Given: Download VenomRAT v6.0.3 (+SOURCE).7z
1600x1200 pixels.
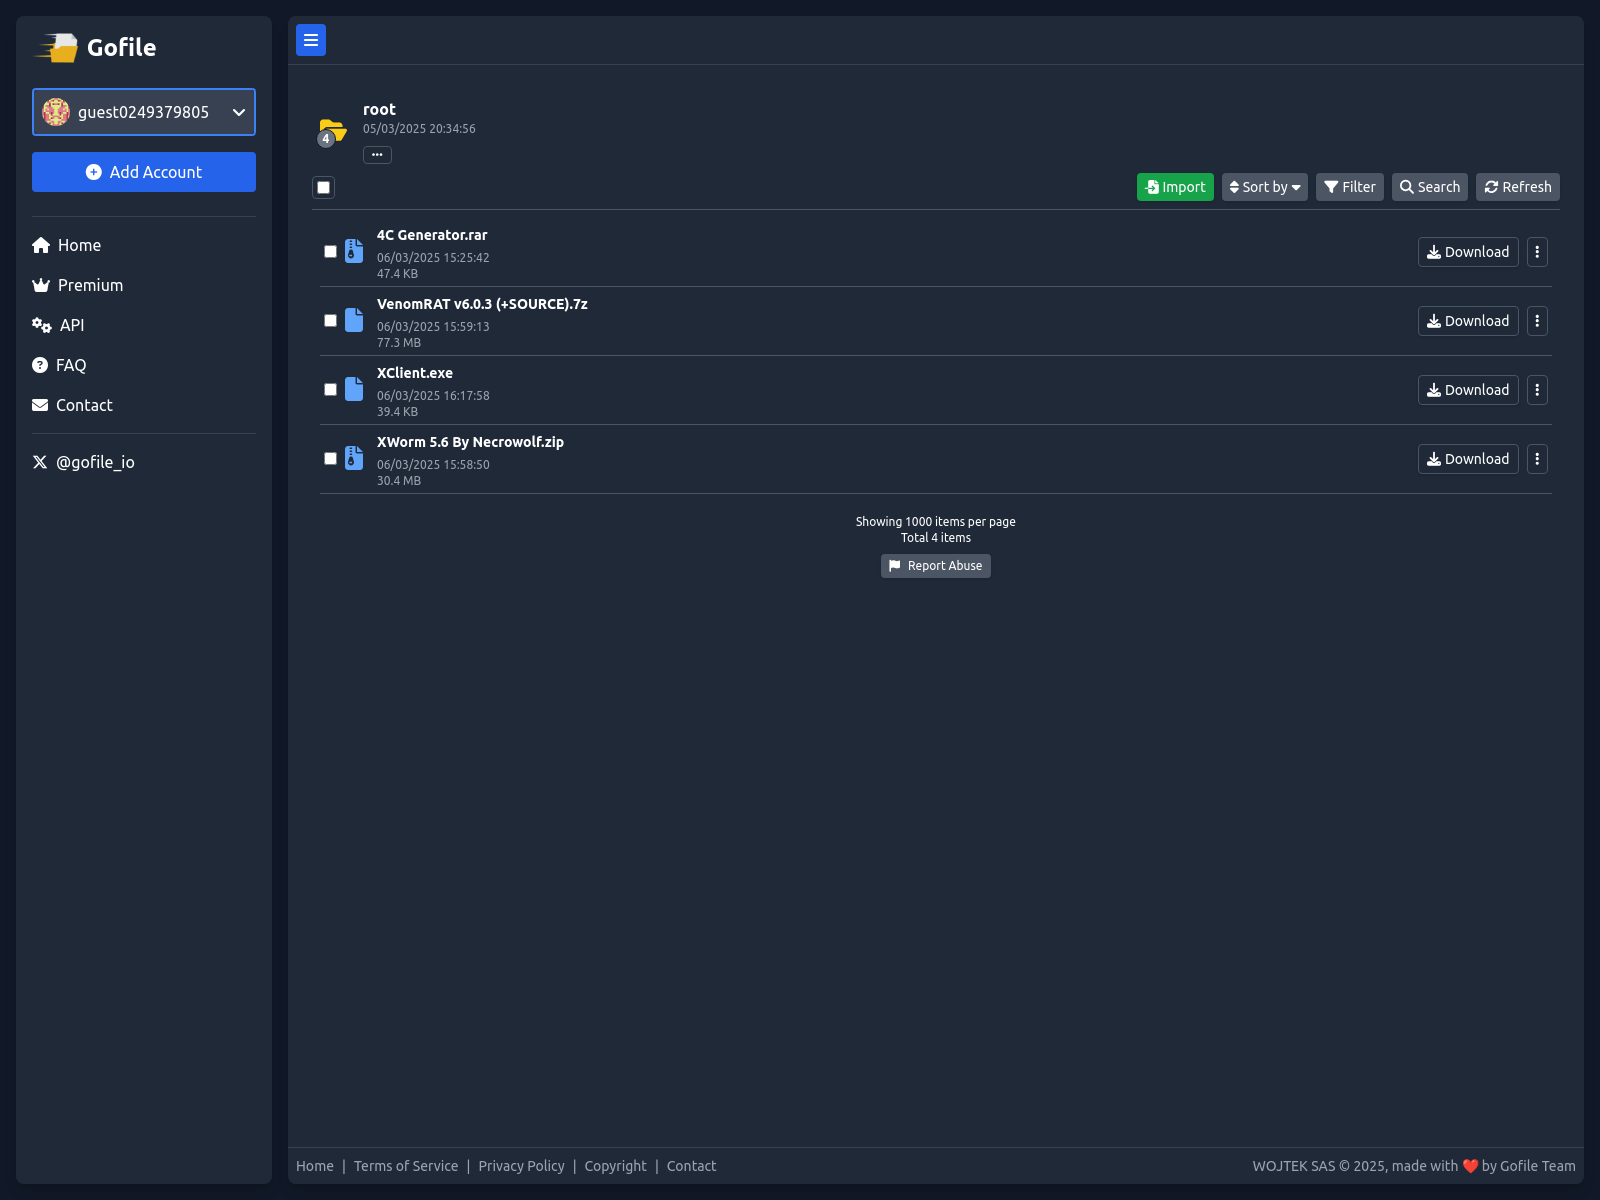Looking at the screenshot, I should click(1468, 321).
